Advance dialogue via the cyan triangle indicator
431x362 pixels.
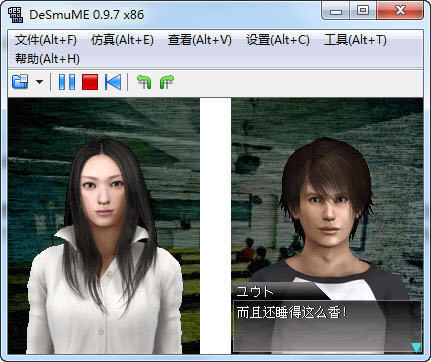(416, 347)
